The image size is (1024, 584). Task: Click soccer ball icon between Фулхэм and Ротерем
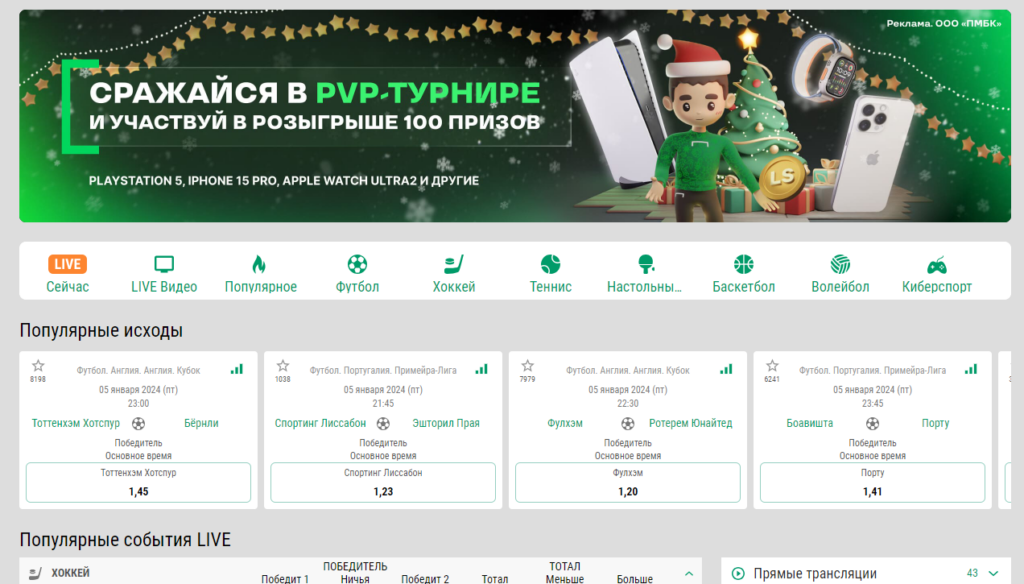pos(628,423)
